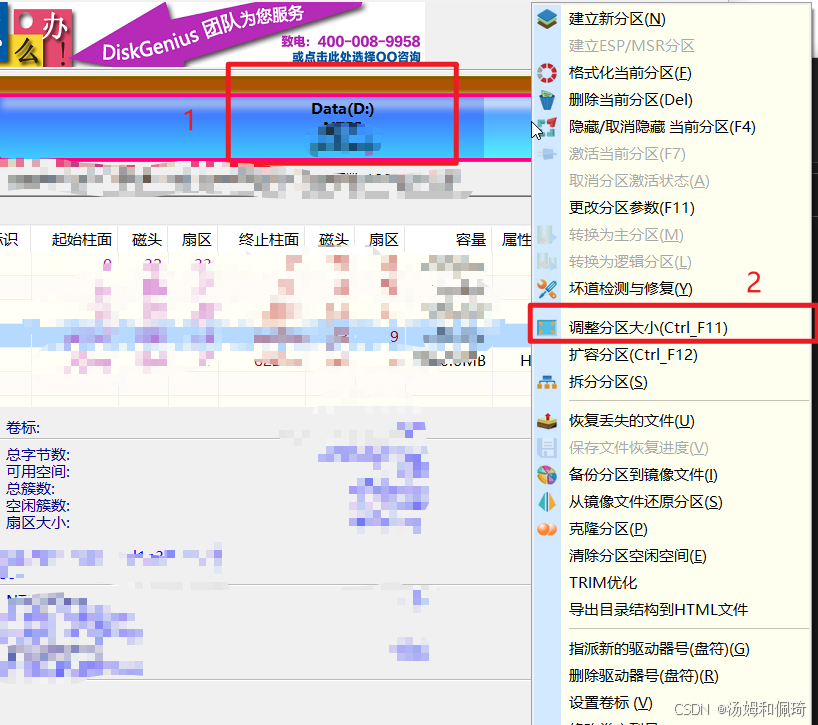Click the QQ consultation link in banner

point(356,56)
